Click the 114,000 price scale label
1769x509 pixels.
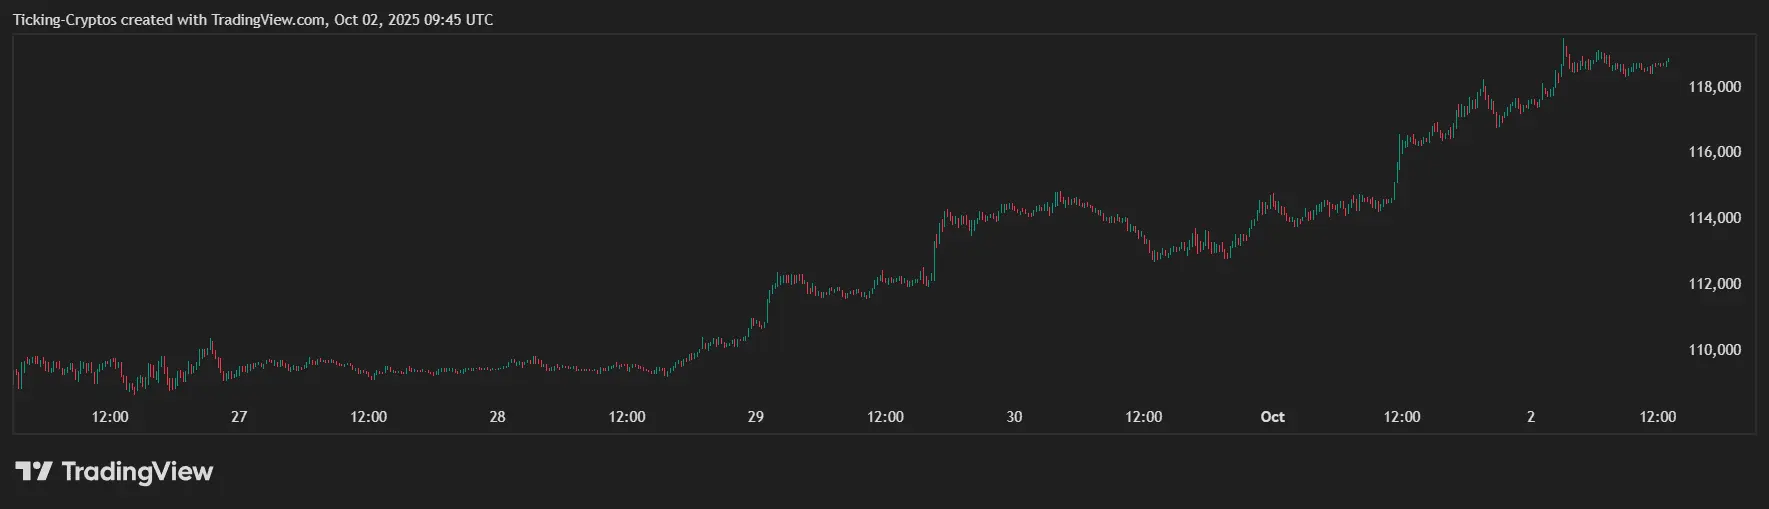[x=1714, y=218]
